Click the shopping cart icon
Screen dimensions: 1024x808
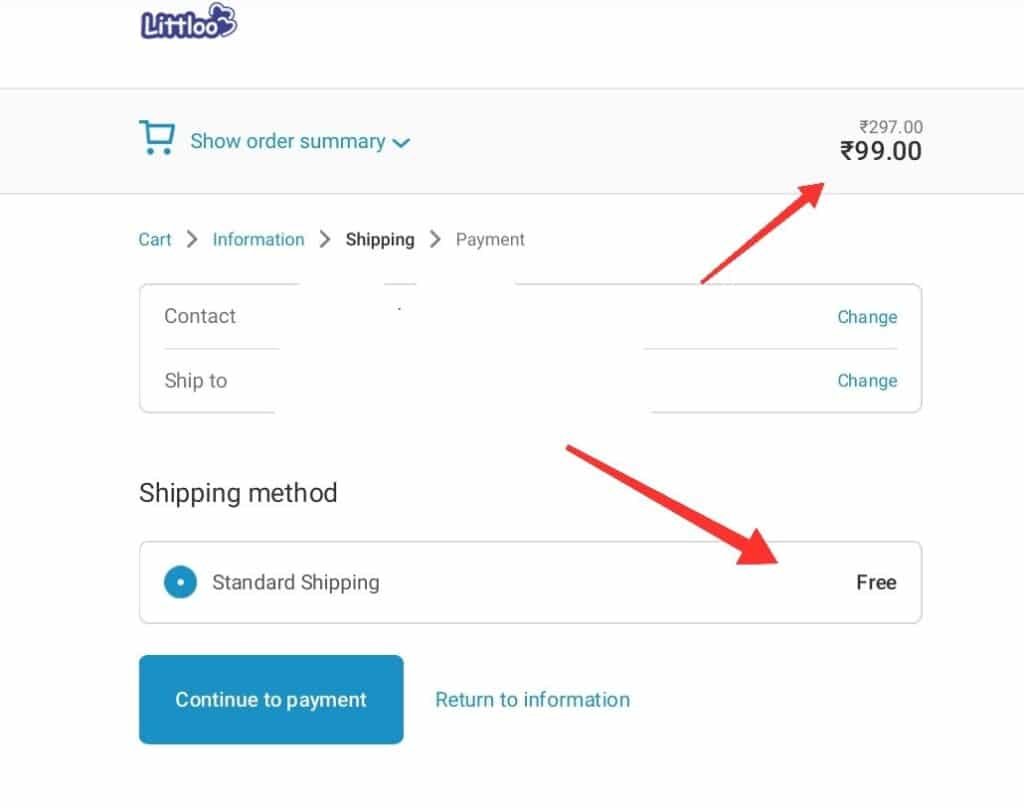(x=156, y=138)
